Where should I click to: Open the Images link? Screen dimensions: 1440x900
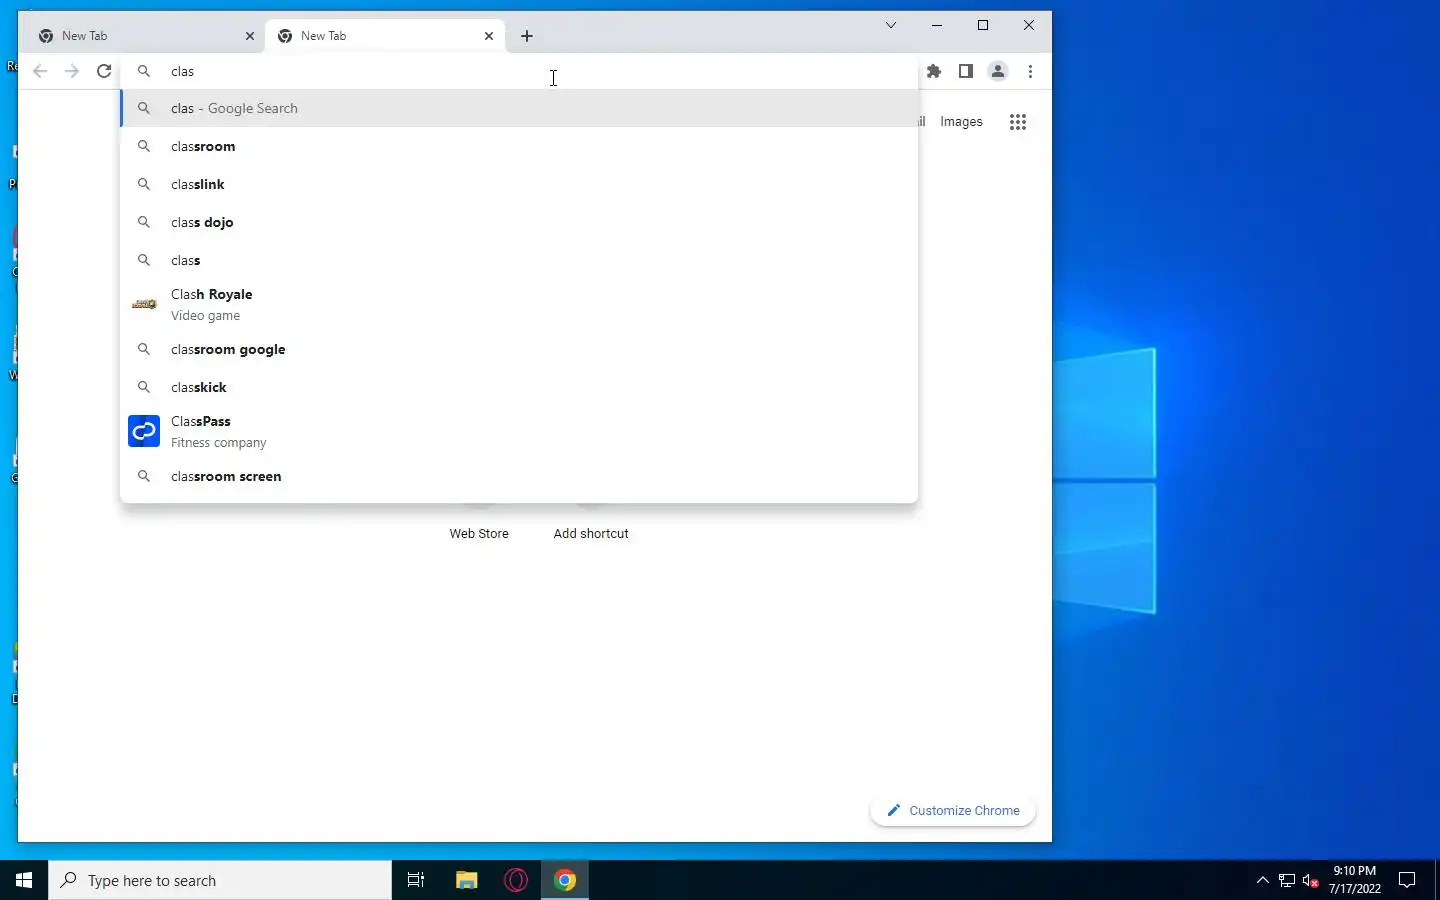(x=961, y=122)
